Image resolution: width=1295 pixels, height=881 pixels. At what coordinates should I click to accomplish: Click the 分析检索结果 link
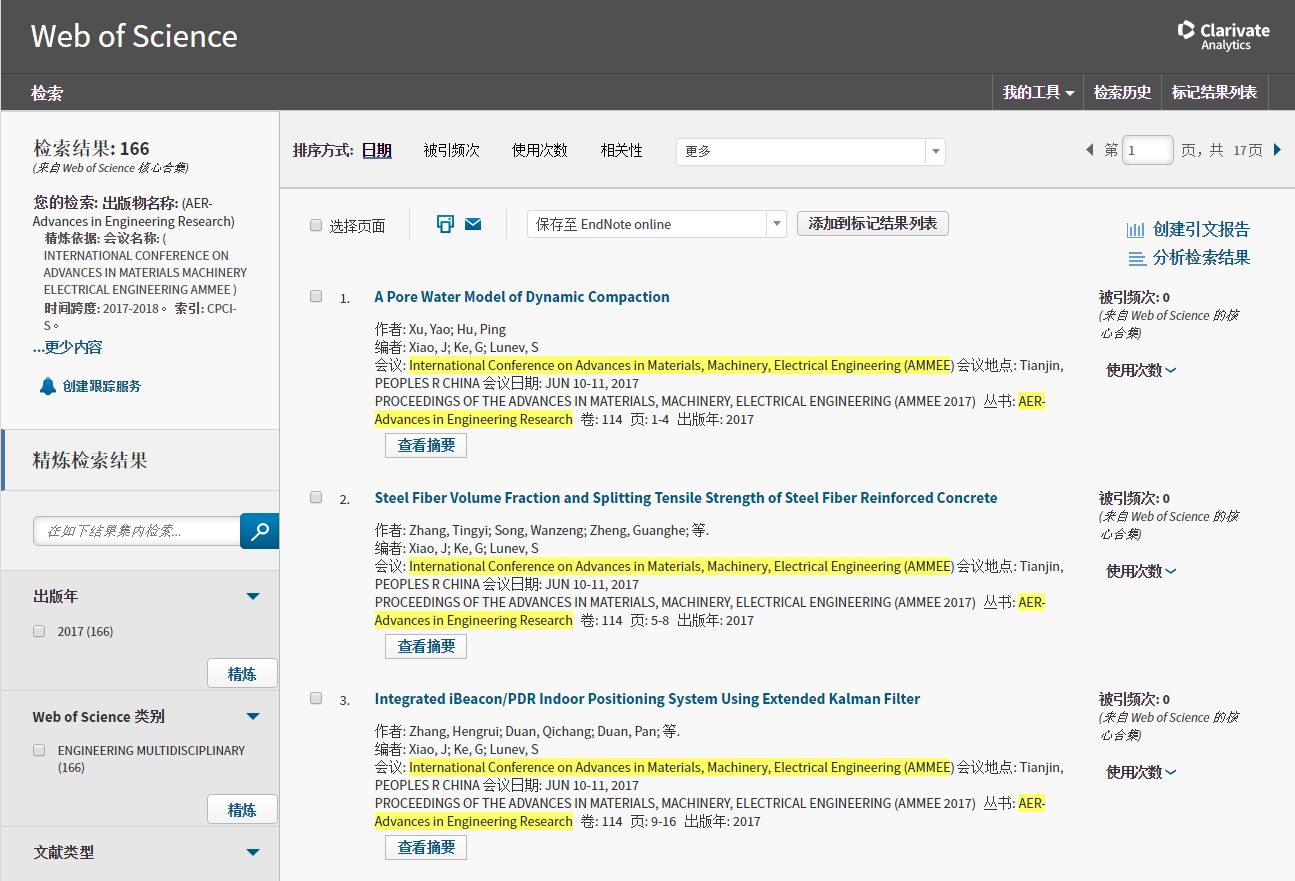click(x=1201, y=258)
